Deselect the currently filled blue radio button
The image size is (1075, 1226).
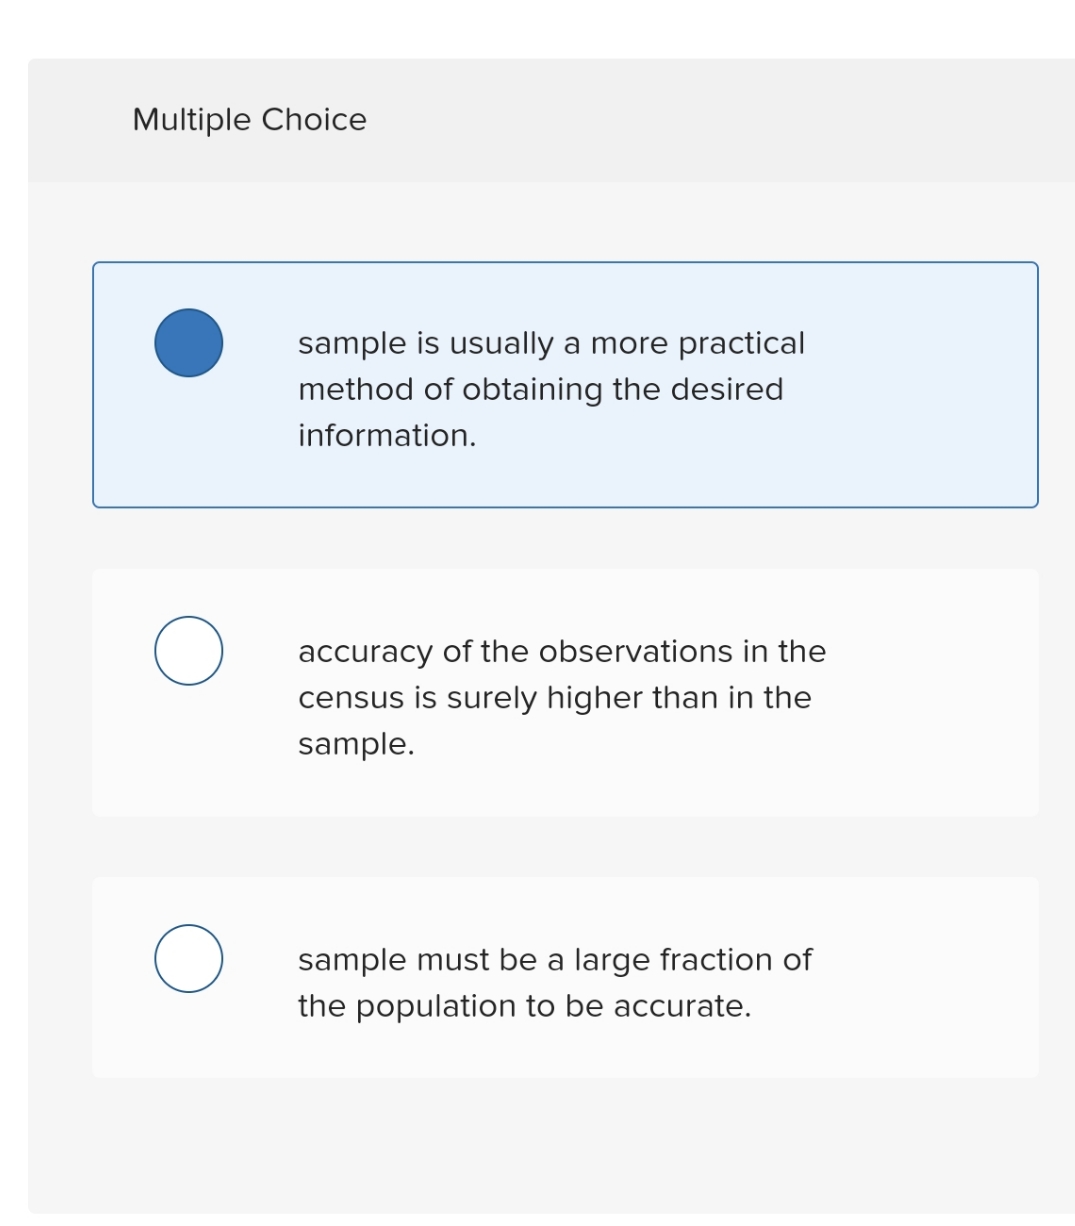190,343
